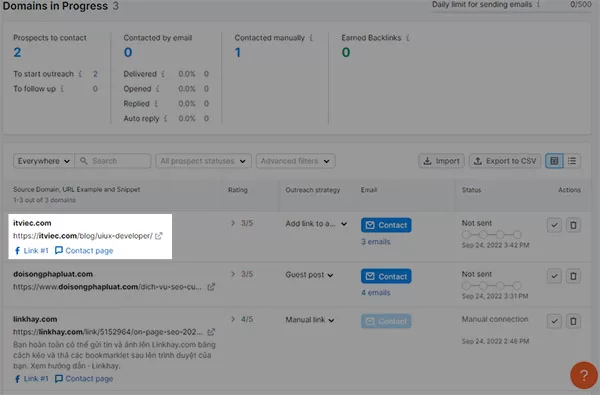Show info tooltip for Opened
The image size is (600, 395).
[x=158, y=89]
